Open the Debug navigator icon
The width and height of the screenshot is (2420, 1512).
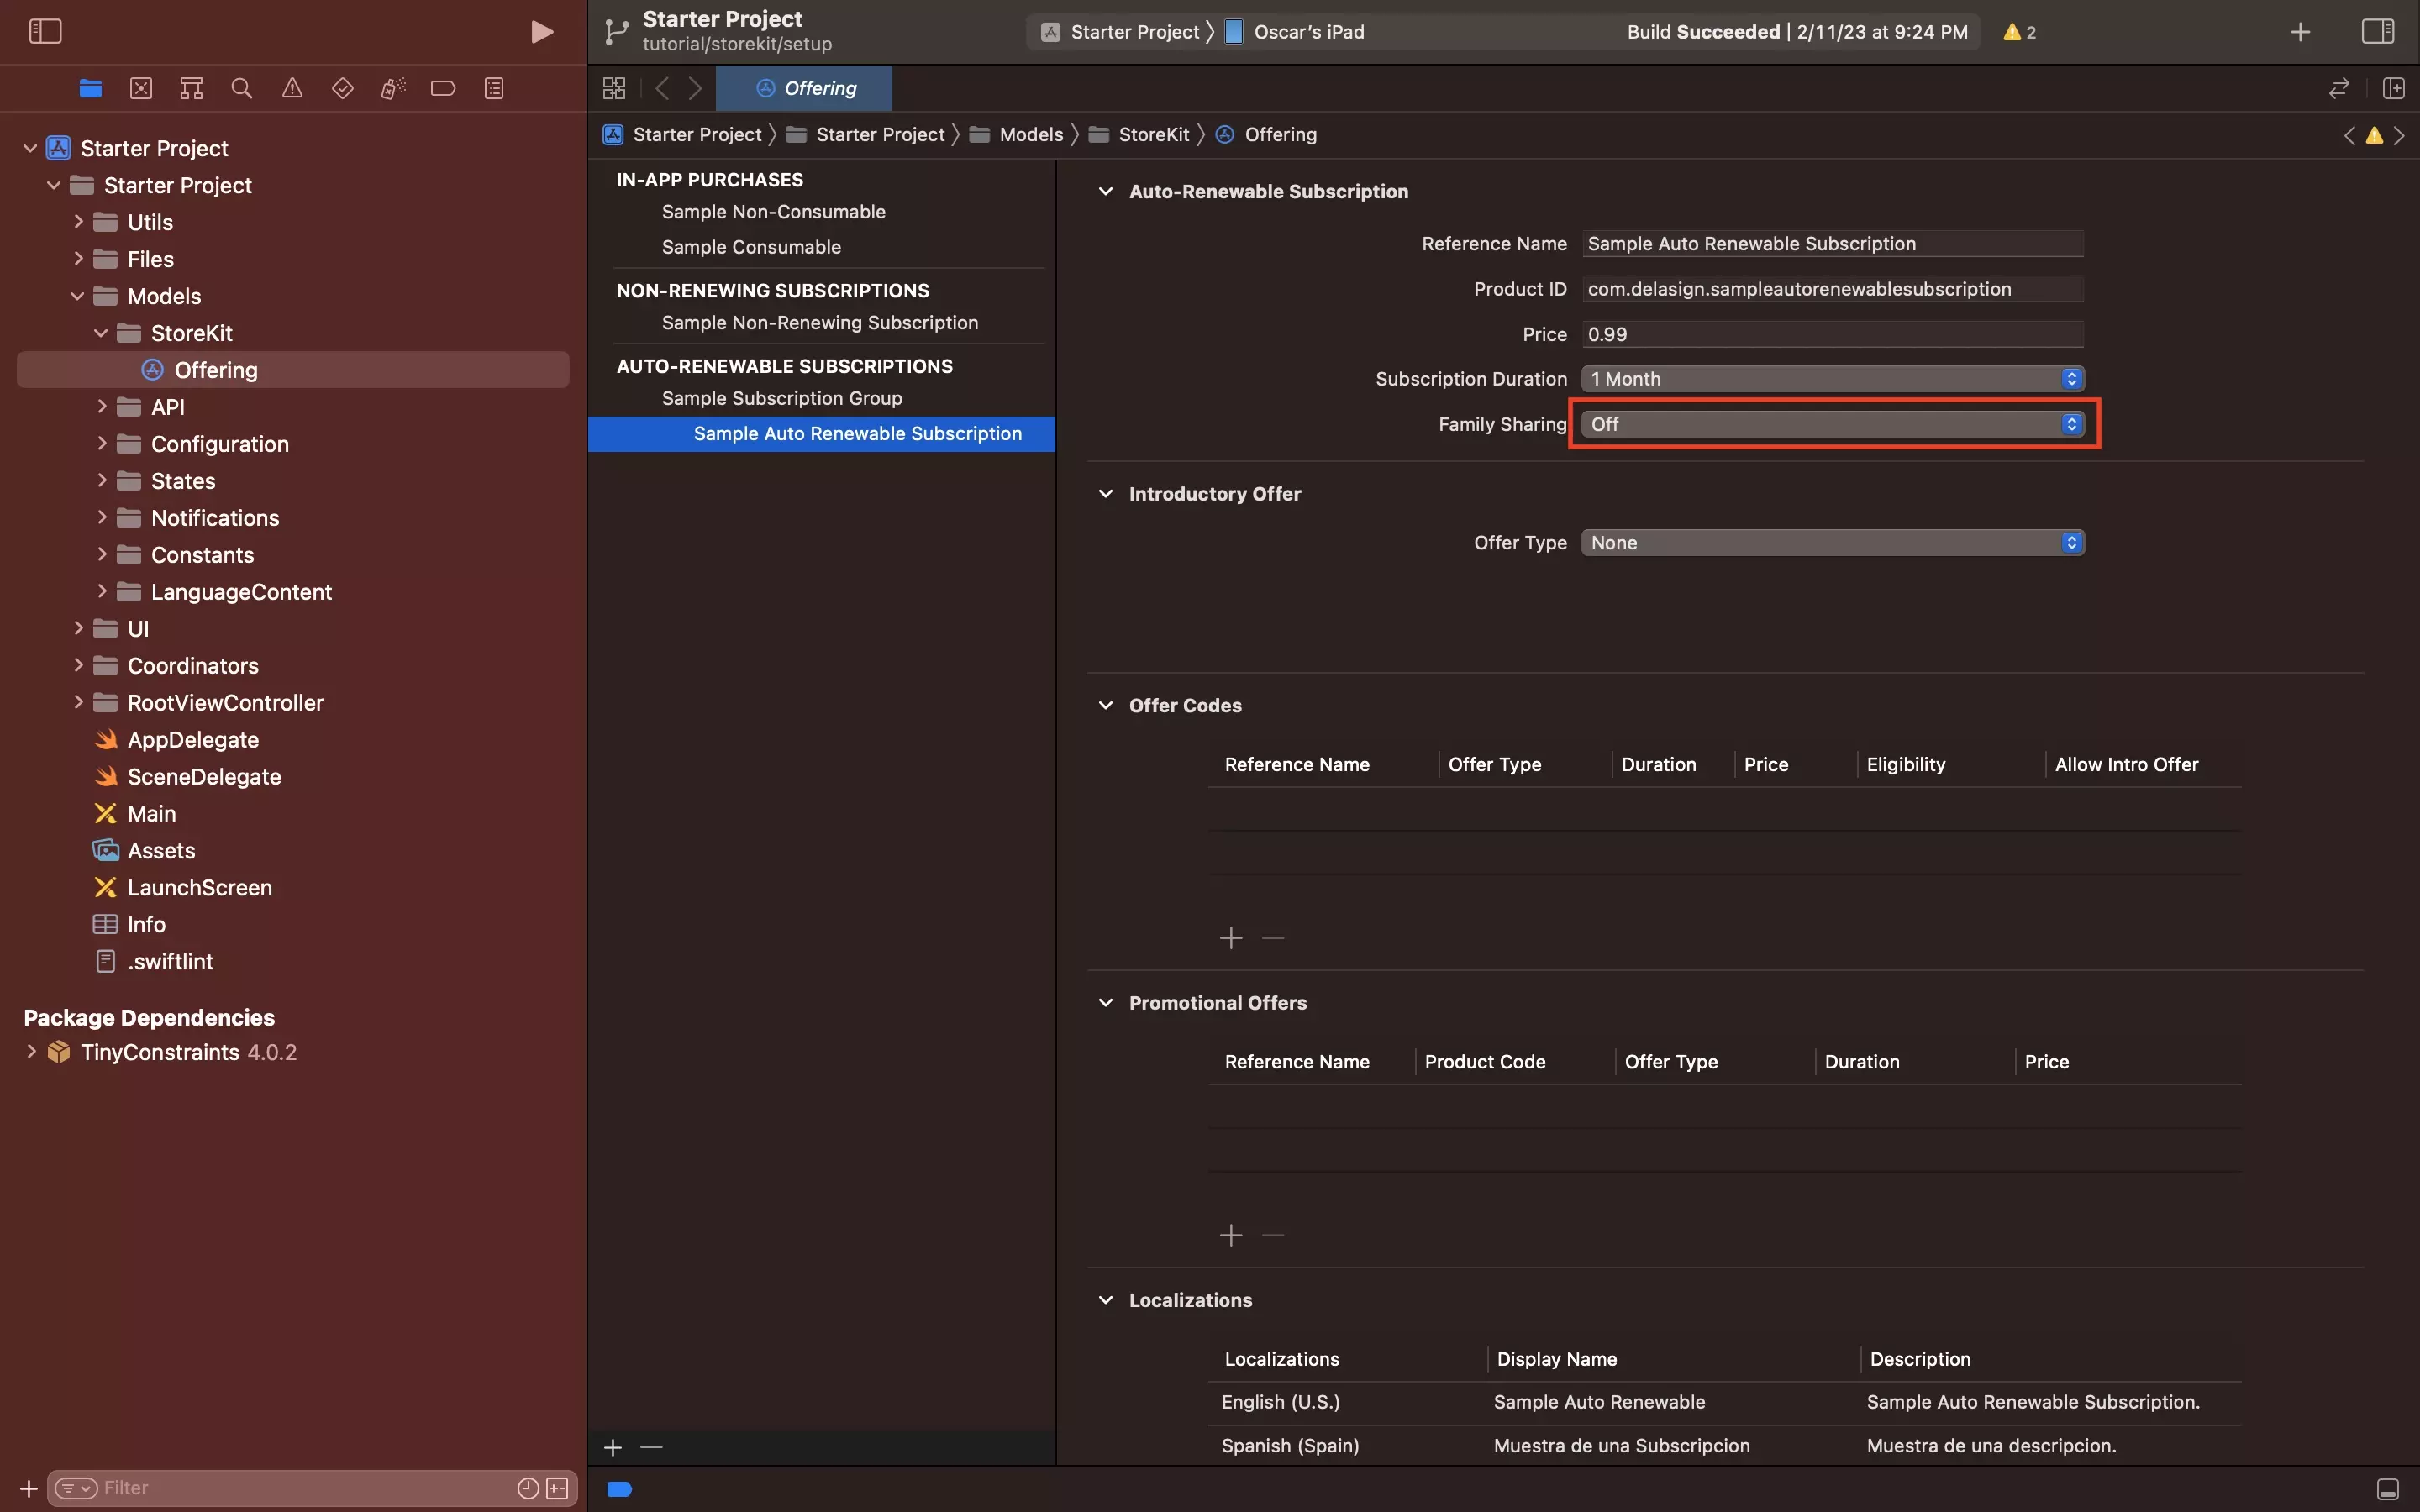click(393, 88)
